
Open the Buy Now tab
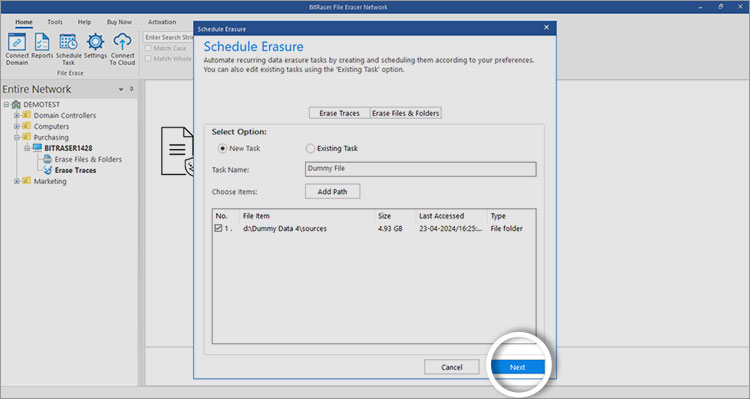pos(119,22)
